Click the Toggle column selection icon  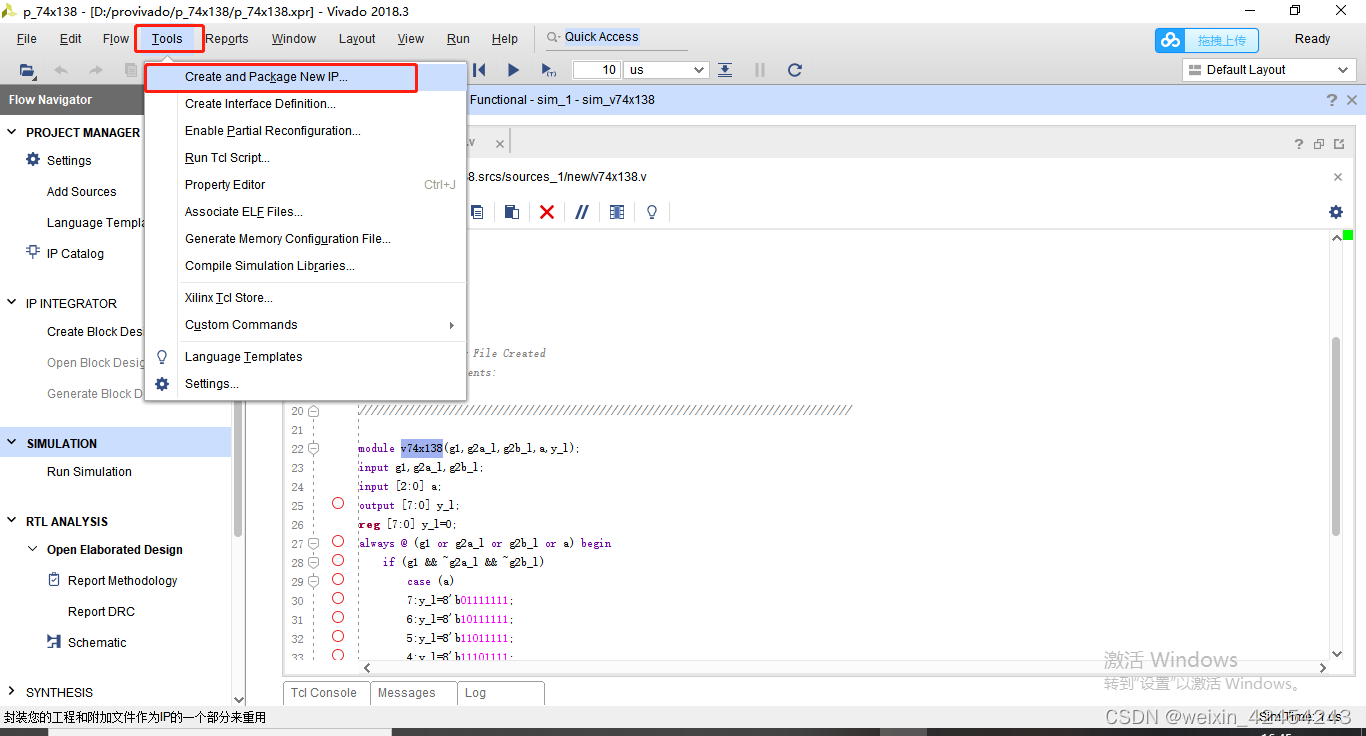click(617, 212)
